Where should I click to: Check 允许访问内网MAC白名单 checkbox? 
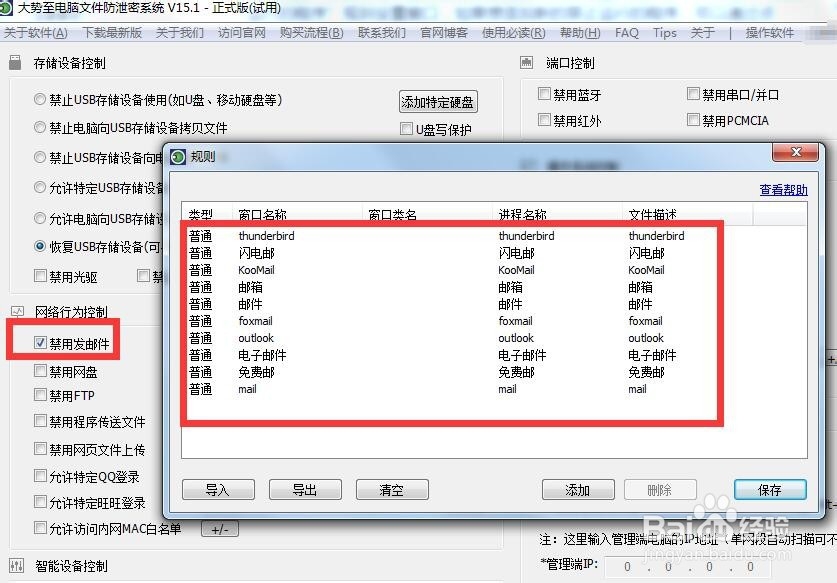click(40, 528)
